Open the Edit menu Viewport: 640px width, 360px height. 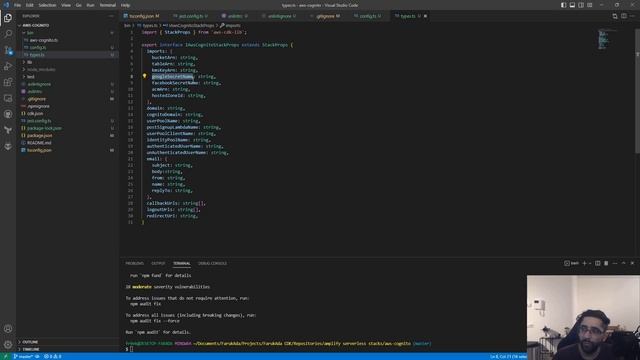(x=30, y=5)
